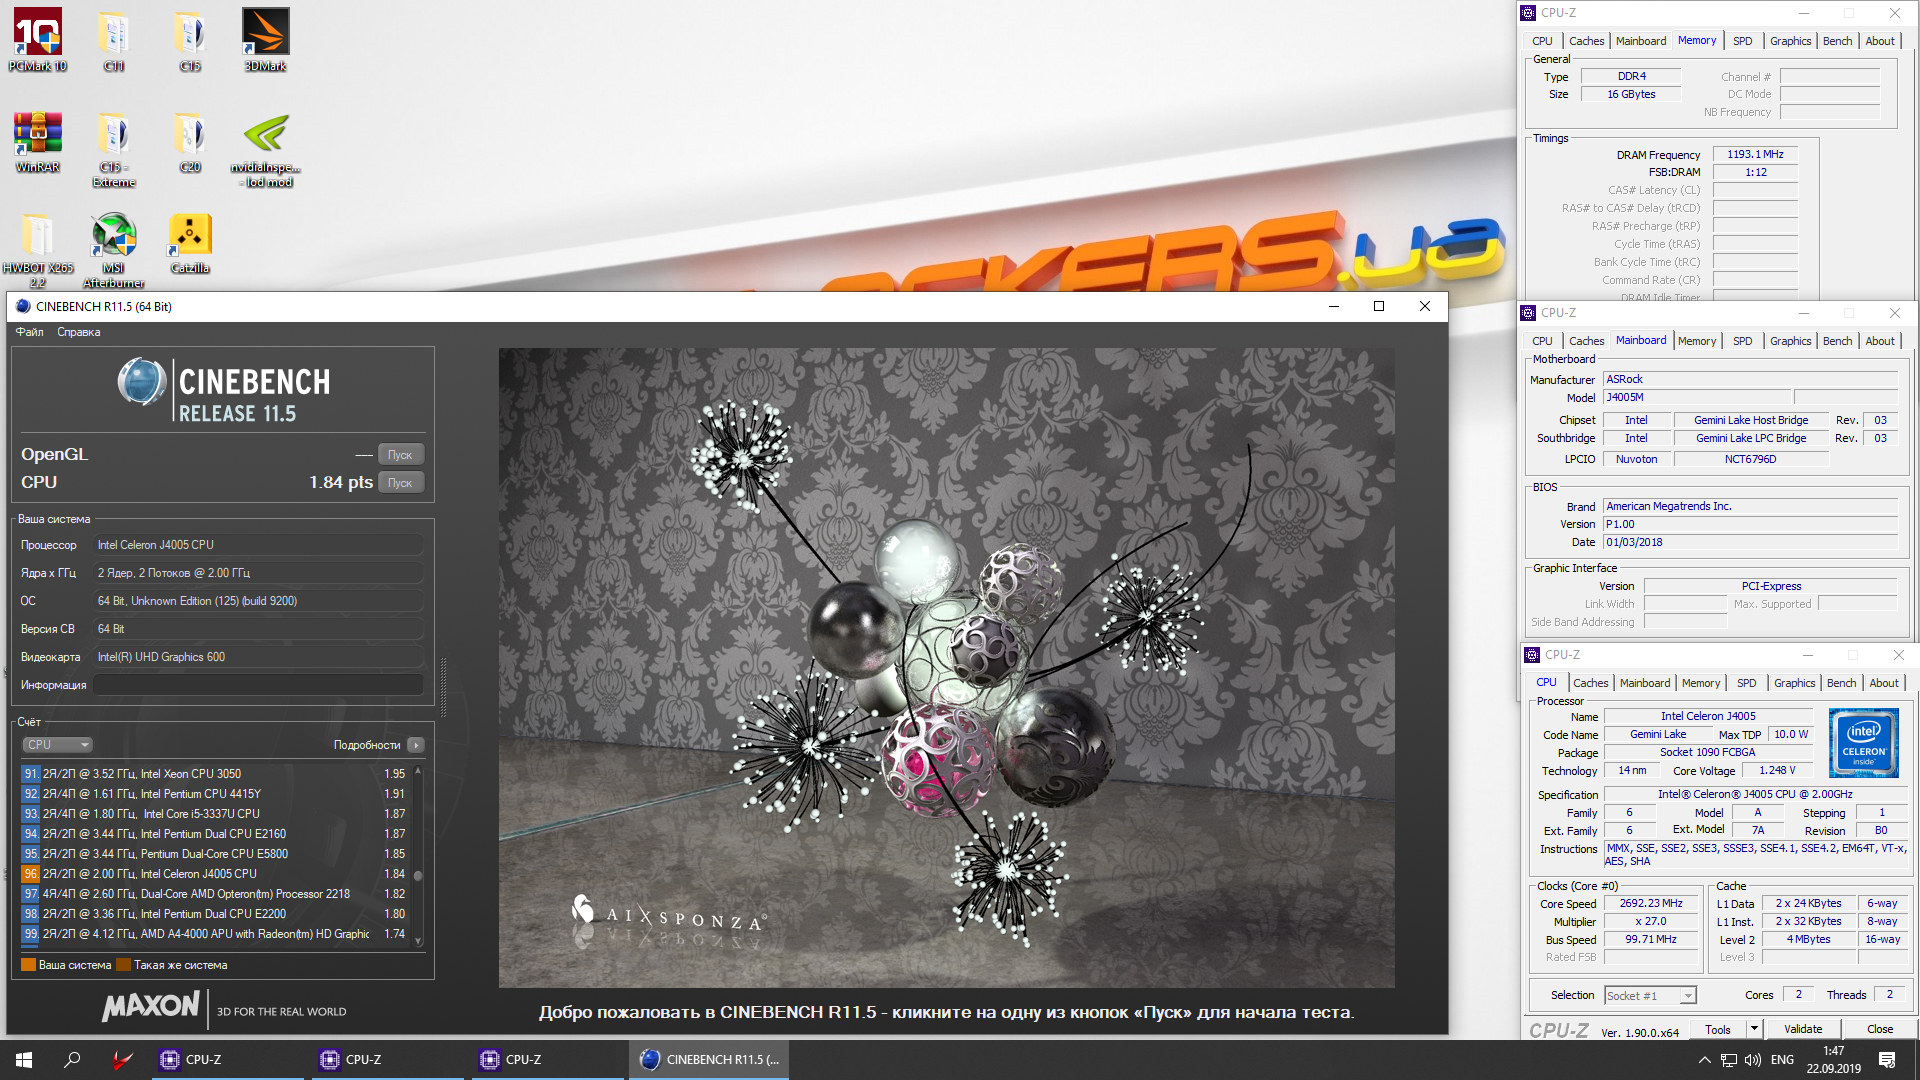Switch to second CPU-Z taskbar window

[x=388, y=1060]
